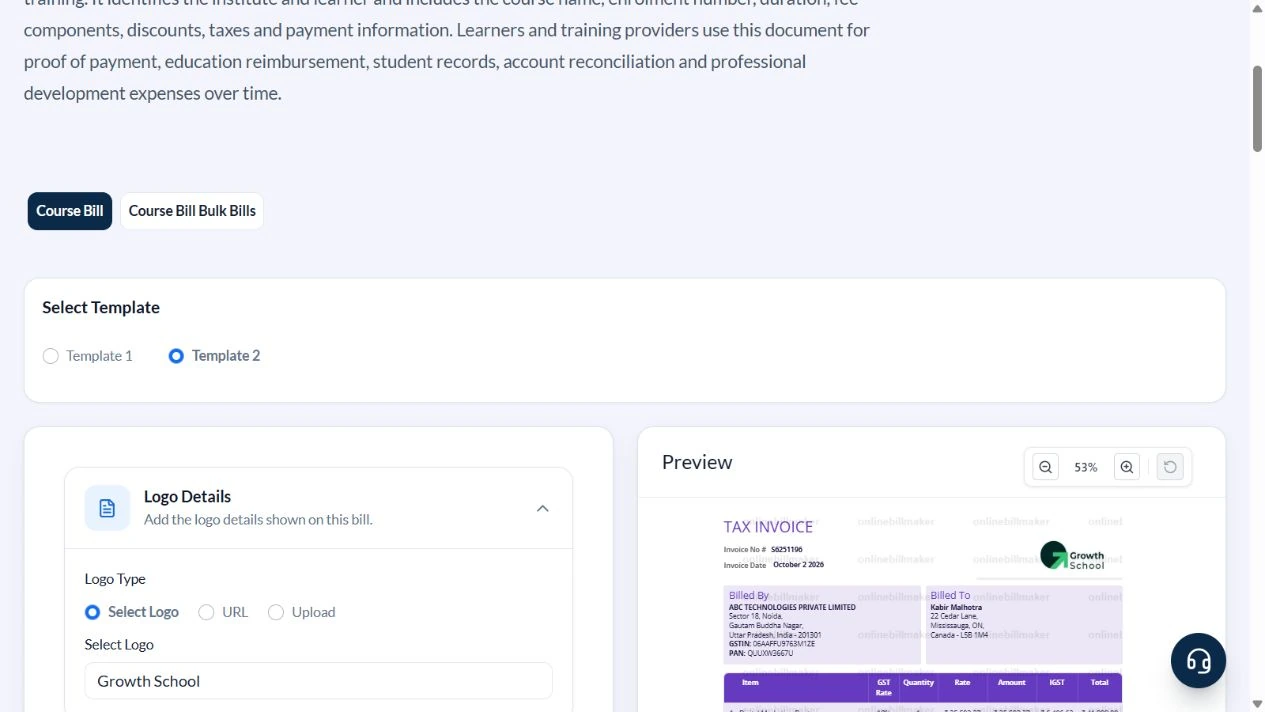
Task: Click the Growth School logo in preview
Action: [x=1072, y=557]
